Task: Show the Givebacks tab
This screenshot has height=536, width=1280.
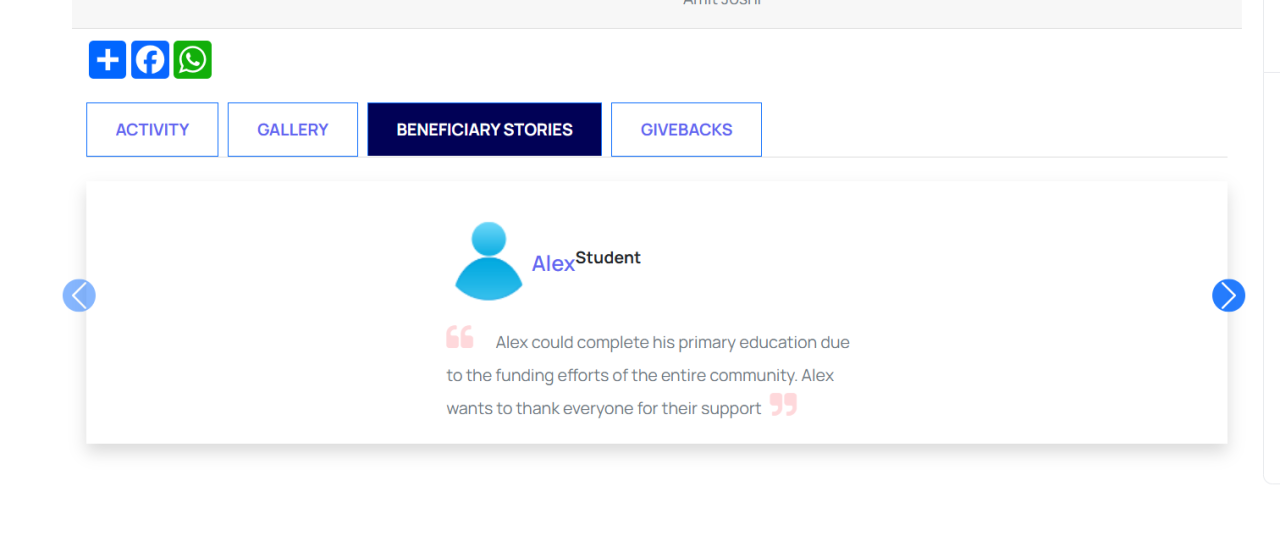Action: pos(686,130)
